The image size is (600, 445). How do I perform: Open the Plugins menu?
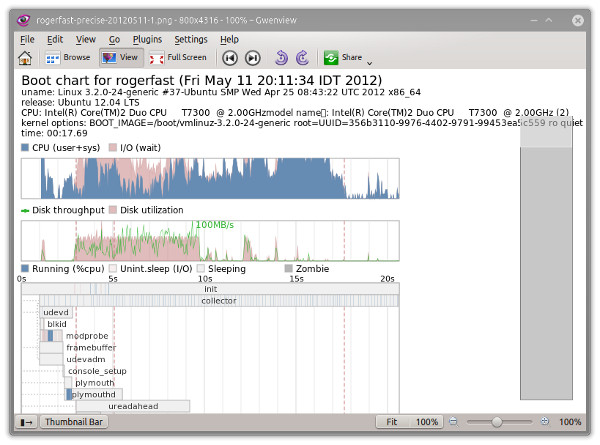147,39
